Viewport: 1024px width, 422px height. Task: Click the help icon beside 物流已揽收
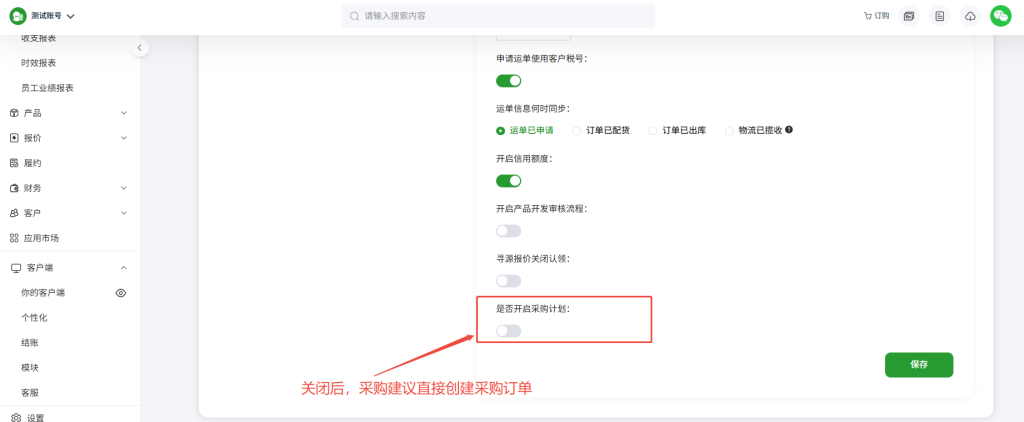[x=790, y=130]
